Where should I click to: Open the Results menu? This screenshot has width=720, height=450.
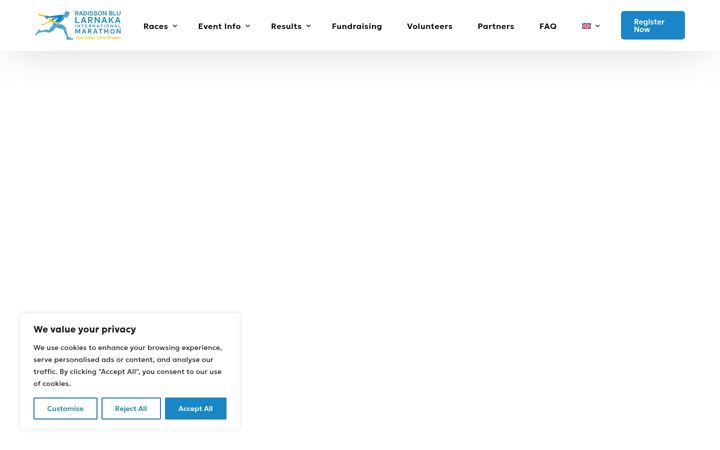[x=286, y=26]
